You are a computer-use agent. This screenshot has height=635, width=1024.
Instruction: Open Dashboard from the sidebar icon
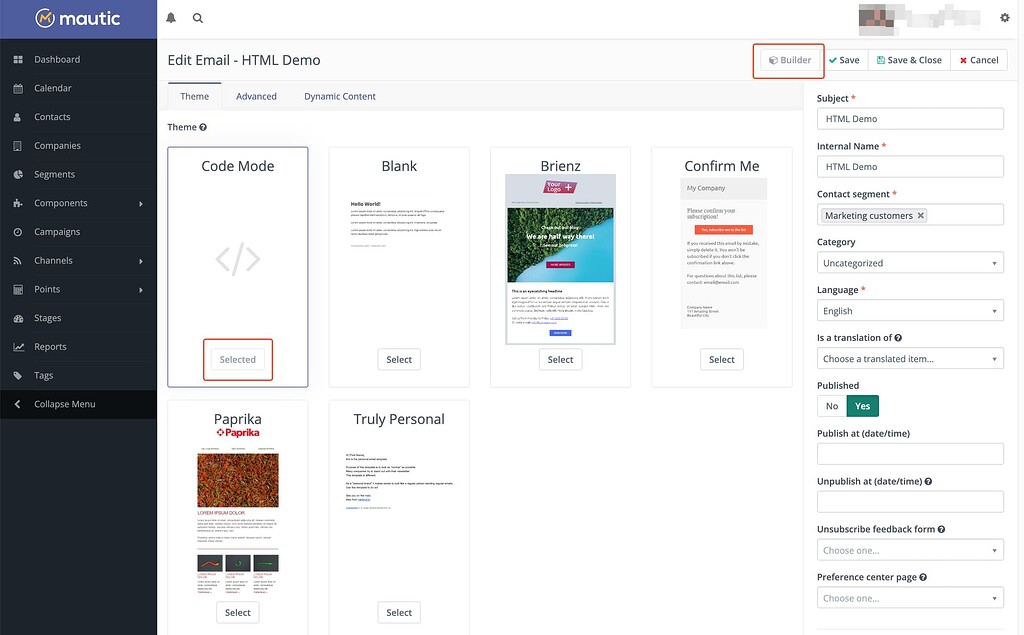(x=16, y=59)
